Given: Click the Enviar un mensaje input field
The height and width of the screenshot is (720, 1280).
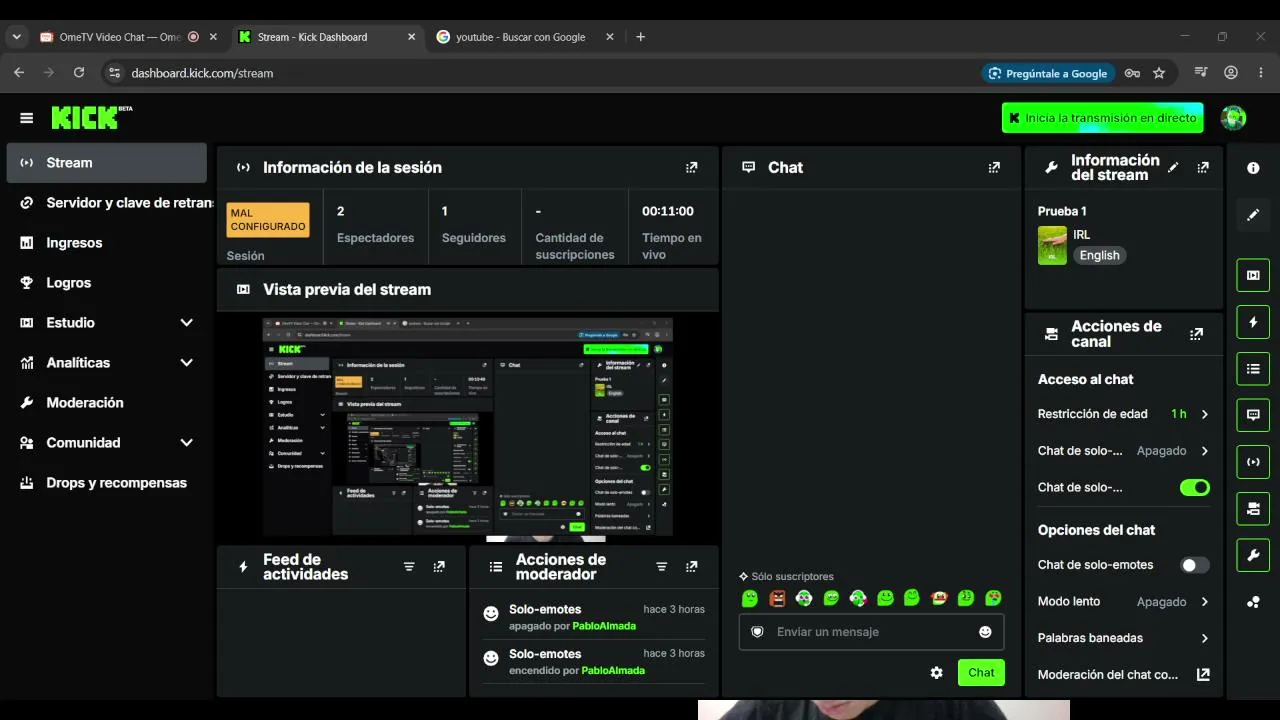Looking at the screenshot, I should [x=871, y=632].
